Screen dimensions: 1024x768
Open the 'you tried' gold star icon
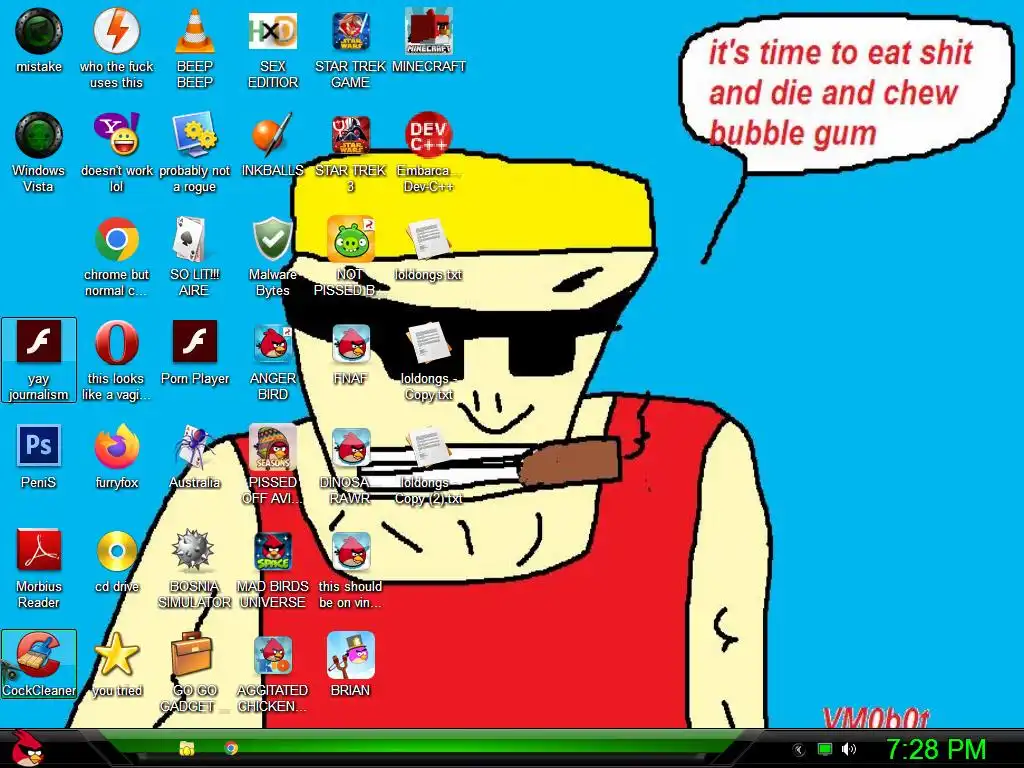[x=116, y=654]
